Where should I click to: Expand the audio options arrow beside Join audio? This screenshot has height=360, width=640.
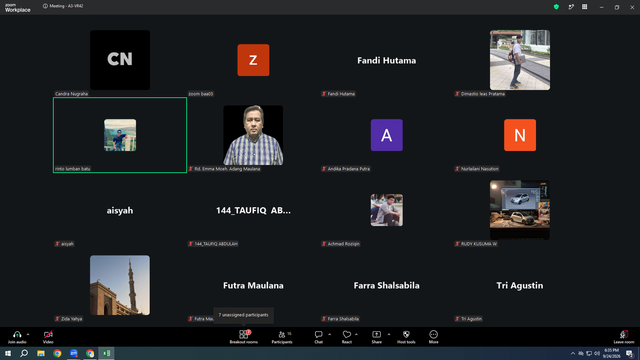click(28, 334)
